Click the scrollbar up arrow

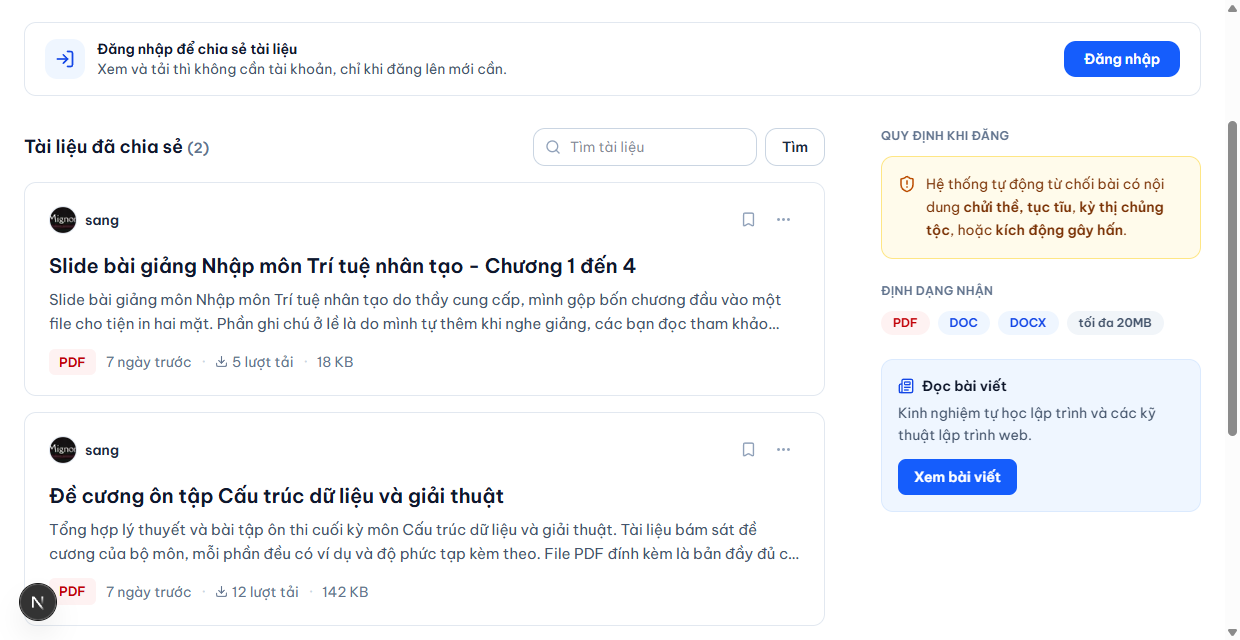coord(1232,8)
